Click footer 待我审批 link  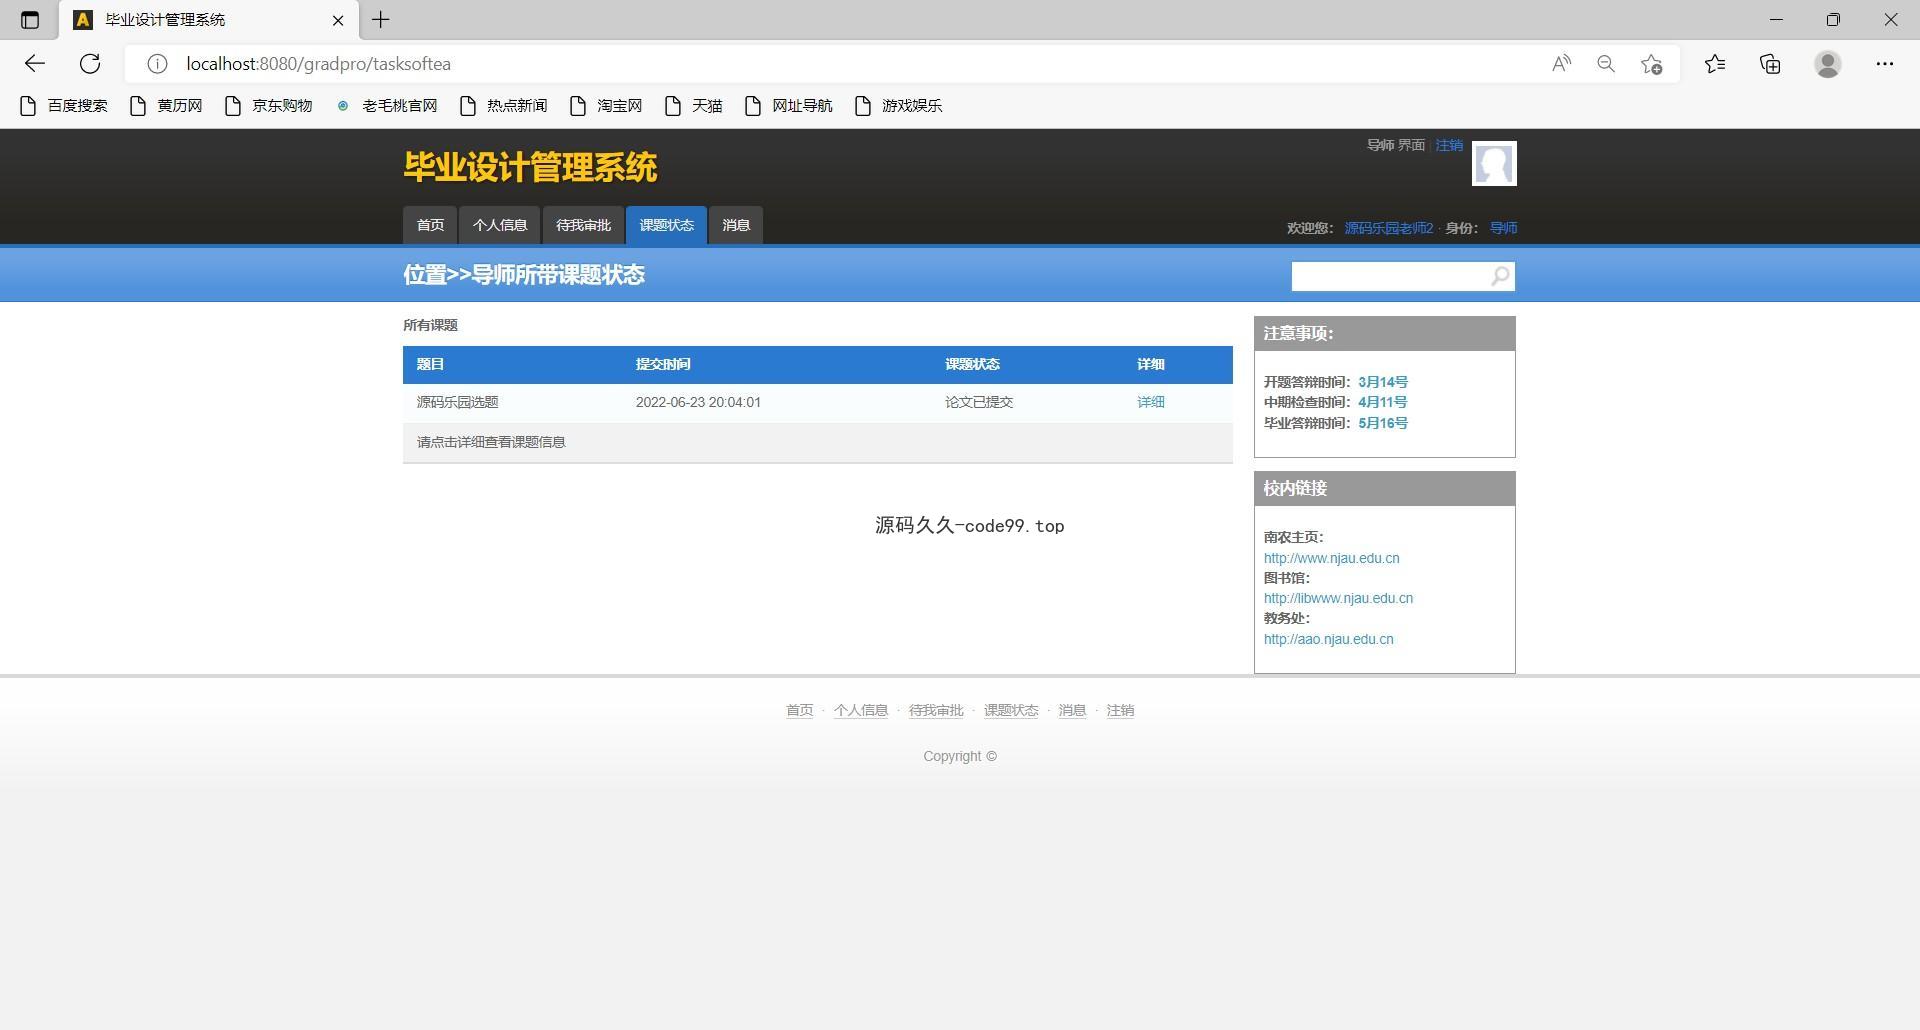(936, 710)
